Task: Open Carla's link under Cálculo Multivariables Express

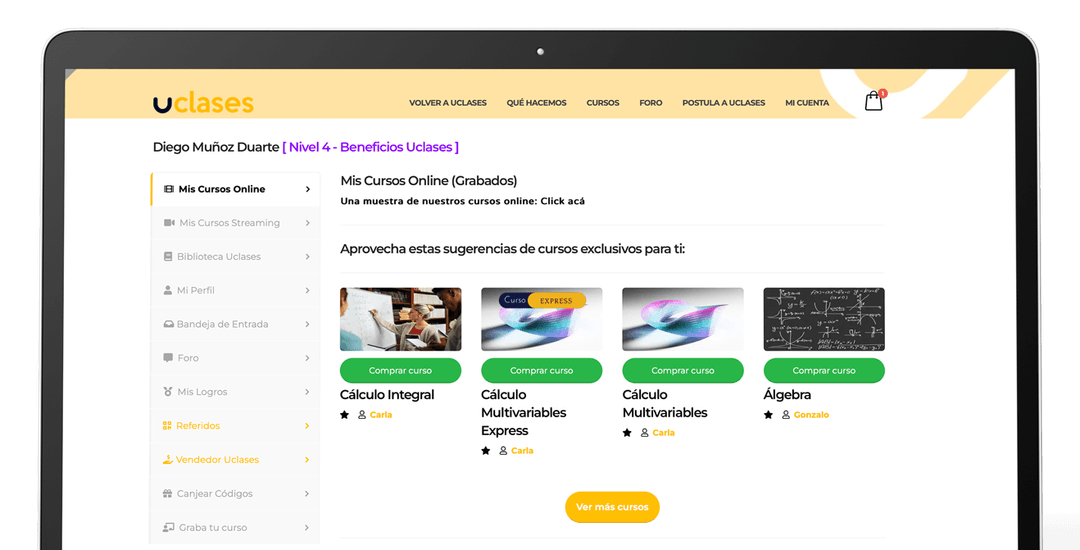Action: tap(522, 451)
